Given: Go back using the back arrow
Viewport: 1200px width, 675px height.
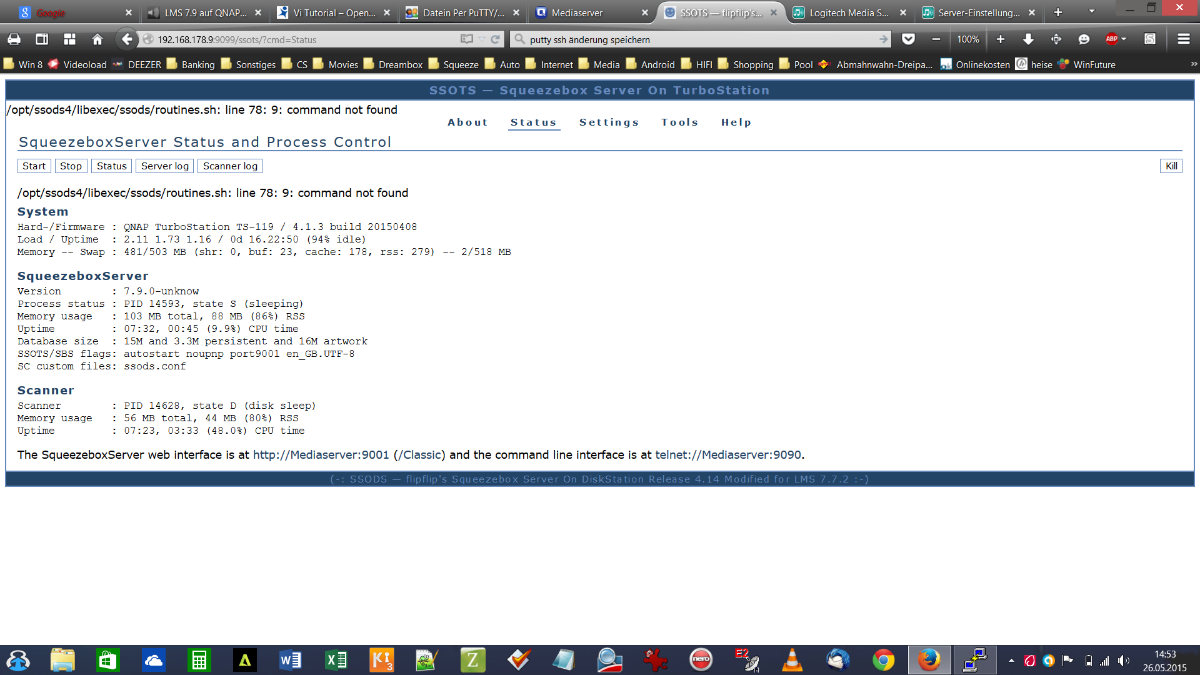Looking at the screenshot, I should (x=126, y=39).
